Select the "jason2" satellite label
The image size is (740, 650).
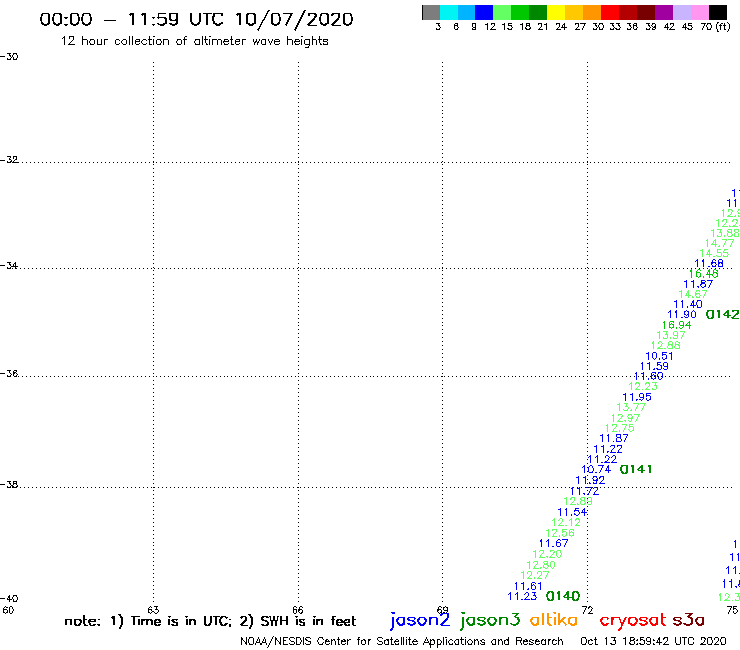pyautogui.click(x=420, y=621)
